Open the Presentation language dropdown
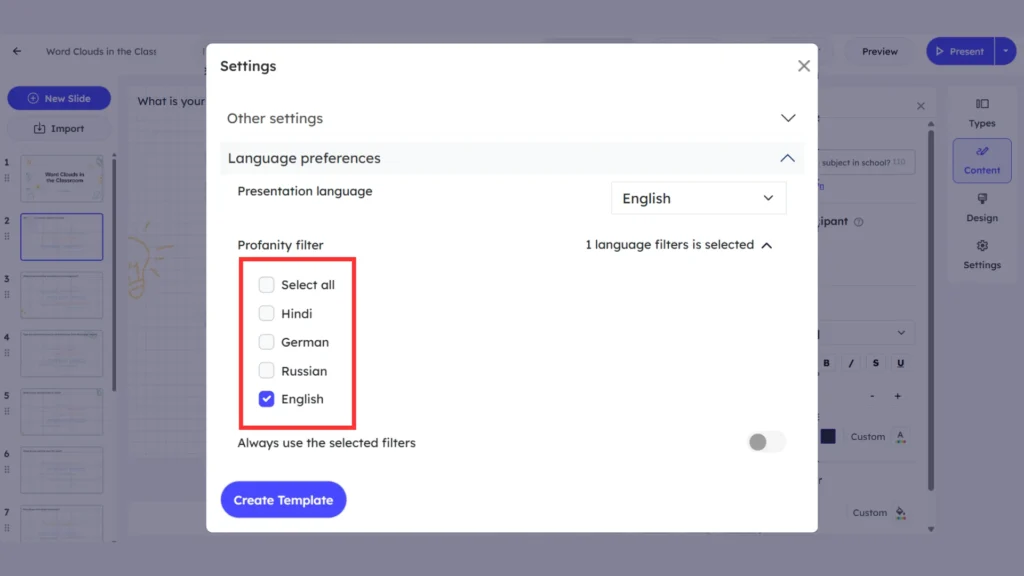Image resolution: width=1024 pixels, height=576 pixels. 698,197
